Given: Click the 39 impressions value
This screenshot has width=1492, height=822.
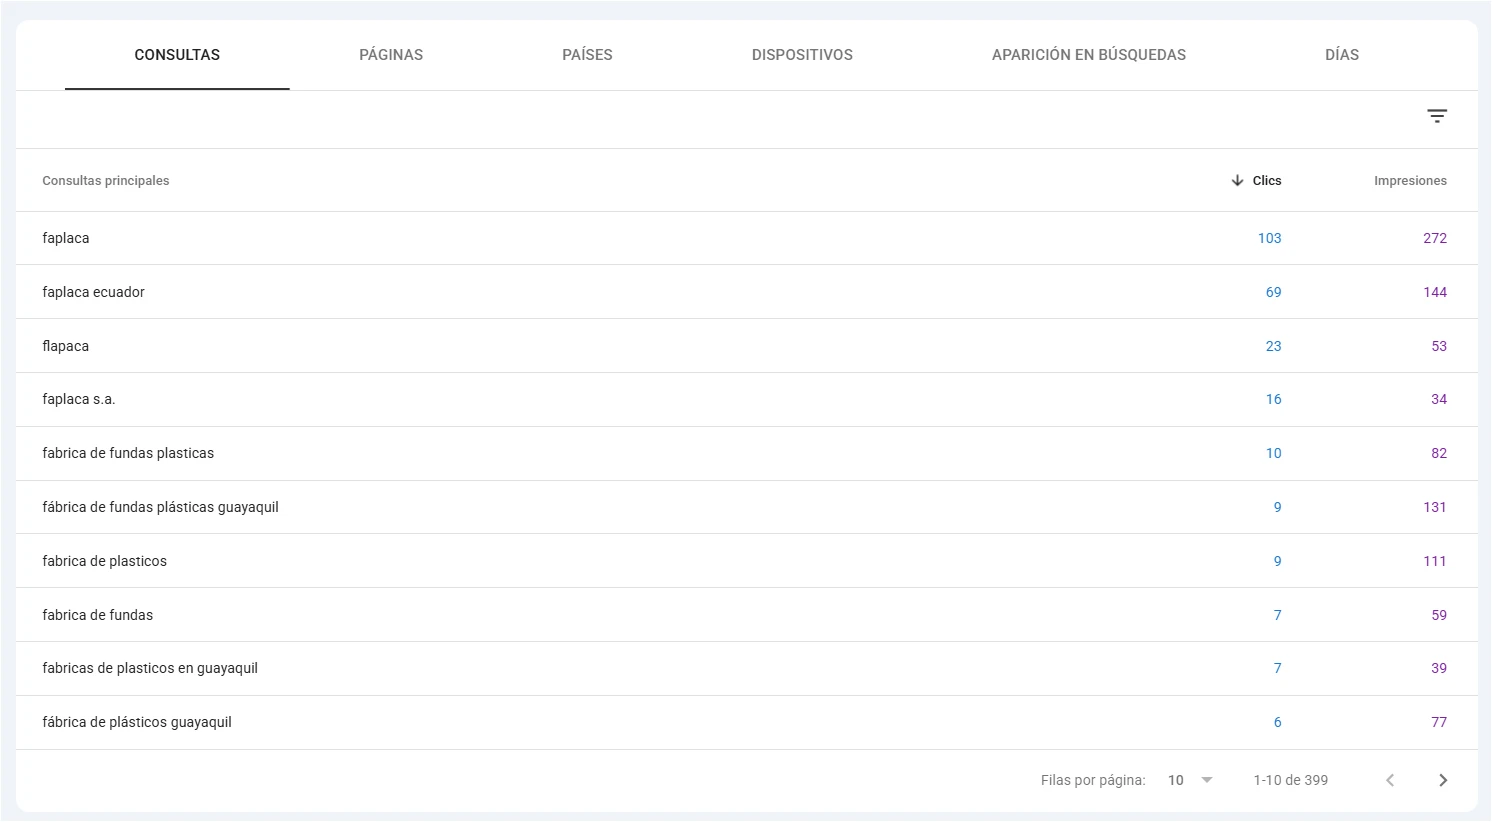Looking at the screenshot, I should 1439,668.
